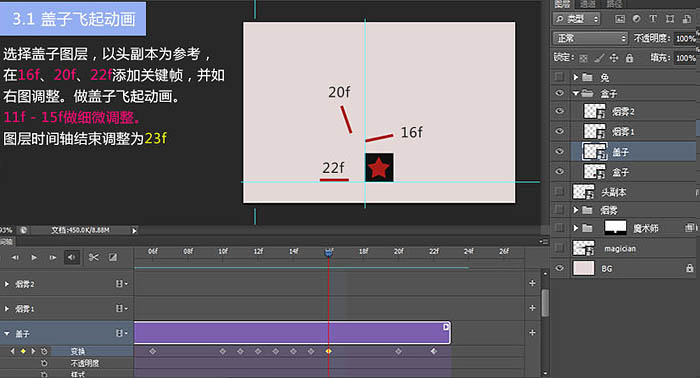Image resolution: width=700 pixels, height=378 pixels.
Task: Click filter for pixel layers icon
Action: [620, 19]
